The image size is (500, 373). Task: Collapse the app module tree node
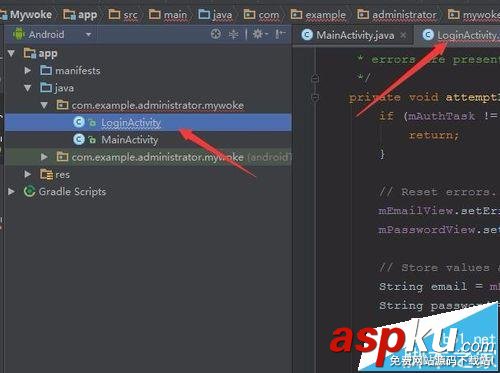click(x=11, y=53)
